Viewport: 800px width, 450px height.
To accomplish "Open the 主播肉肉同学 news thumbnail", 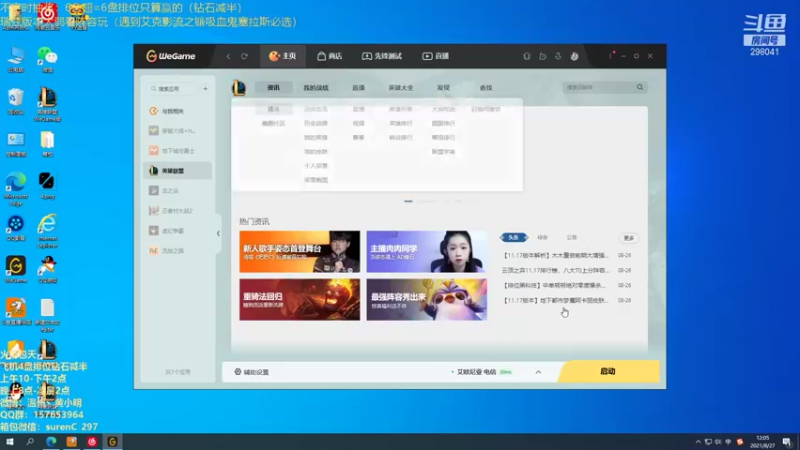I will coord(427,252).
